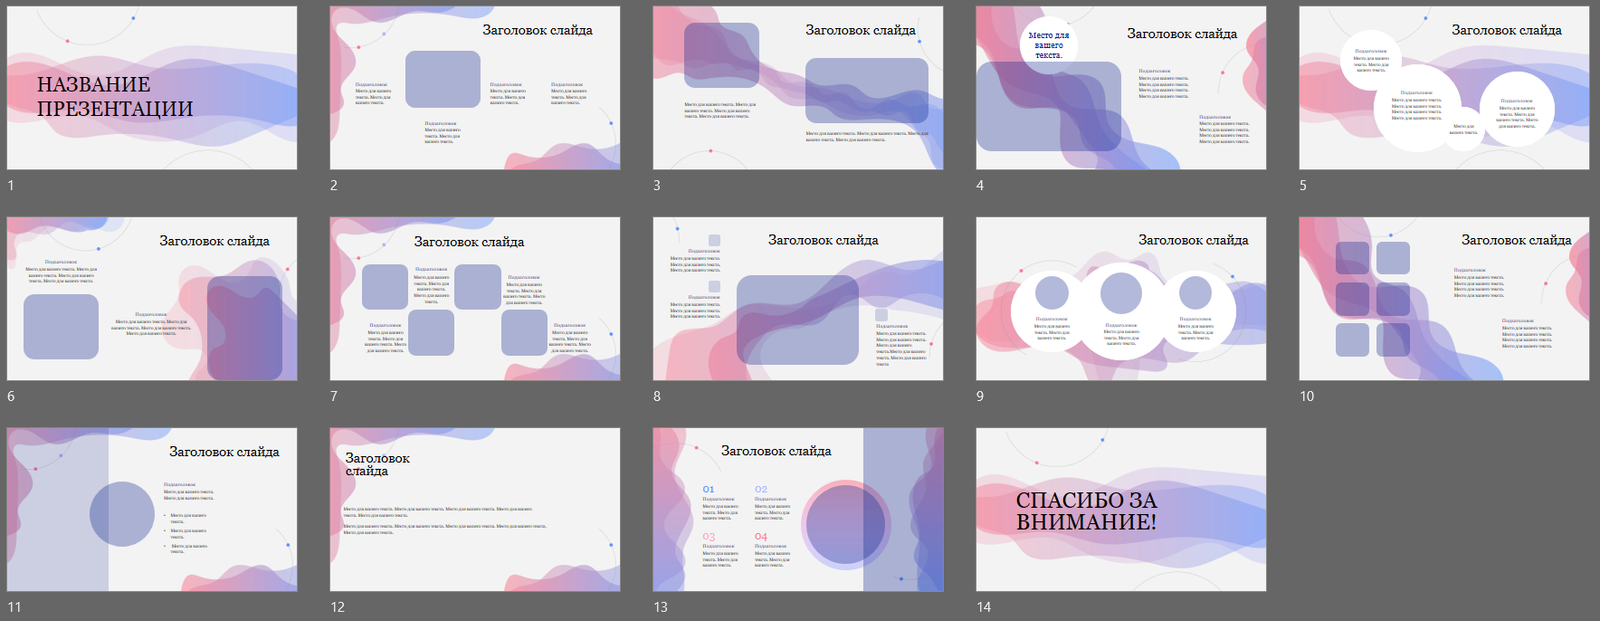Select slide 2 with single central rectangle
This screenshot has width=1600, height=621.
(475, 88)
